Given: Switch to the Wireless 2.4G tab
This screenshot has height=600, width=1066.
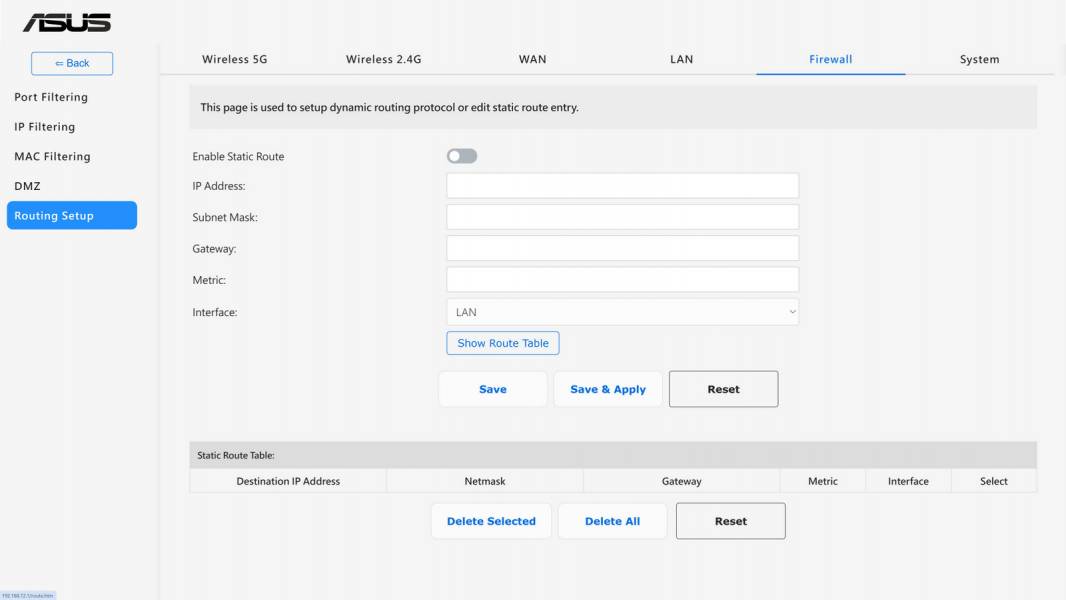Looking at the screenshot, I should [383, 59].
